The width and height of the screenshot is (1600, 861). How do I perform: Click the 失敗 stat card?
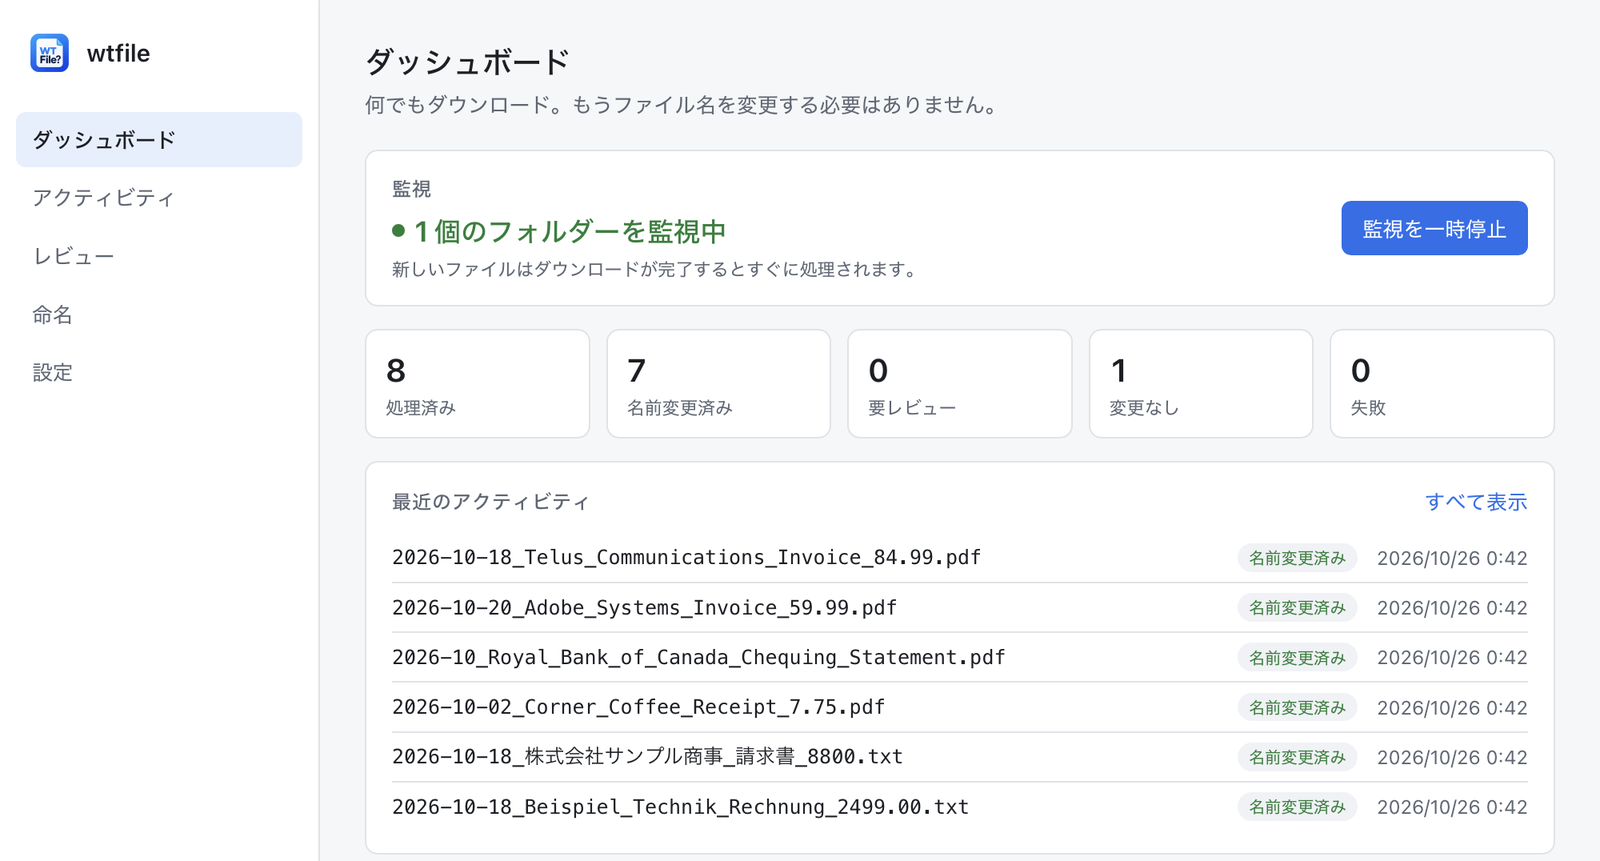click(1442, 384)
